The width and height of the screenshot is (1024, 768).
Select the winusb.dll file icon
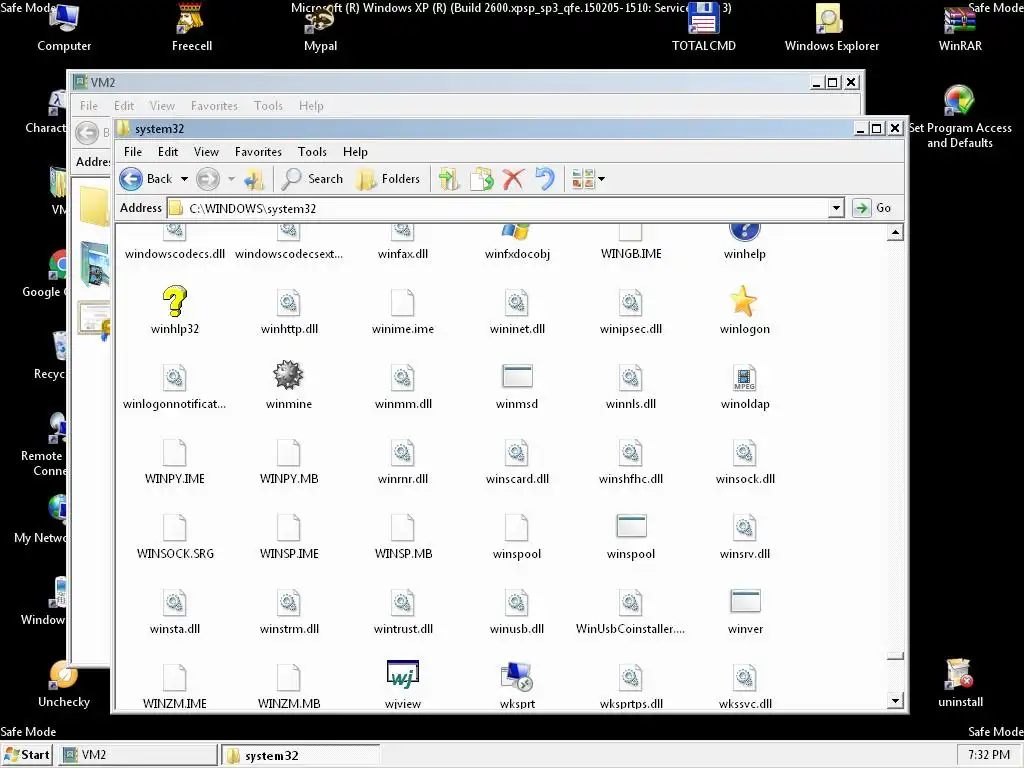[517, 602]
